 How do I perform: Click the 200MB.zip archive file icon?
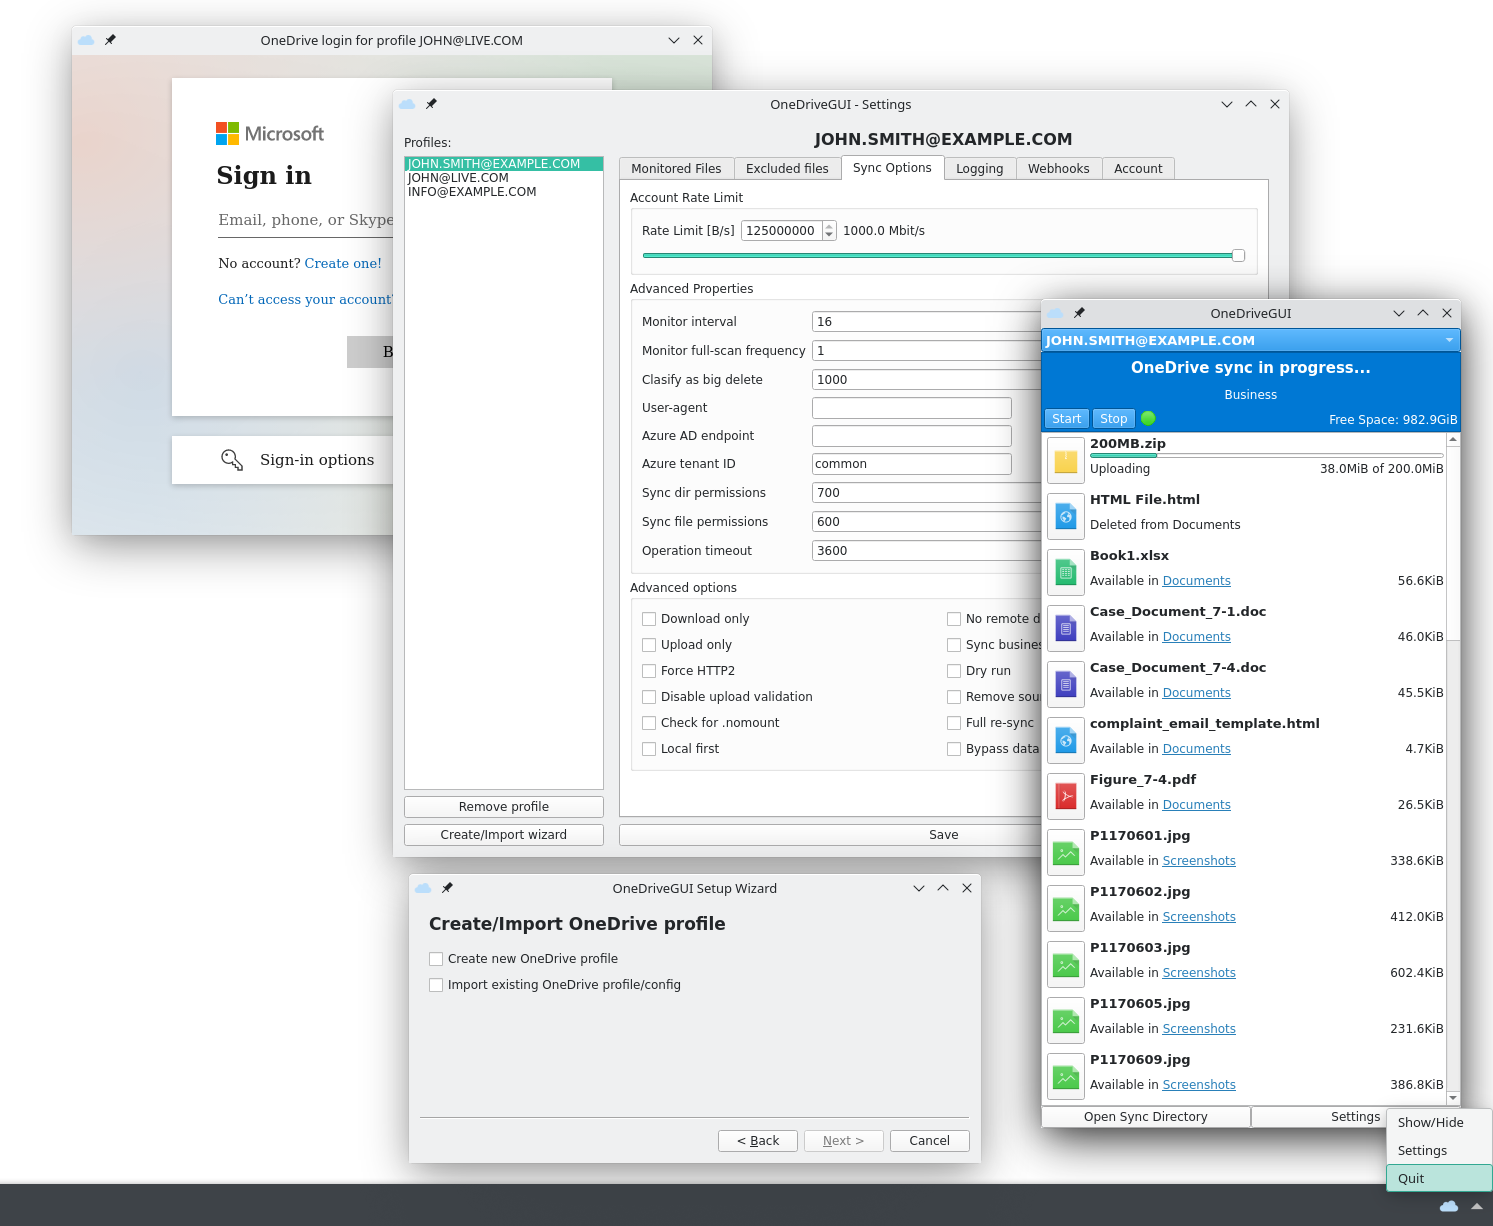(x=1066, y=461)
